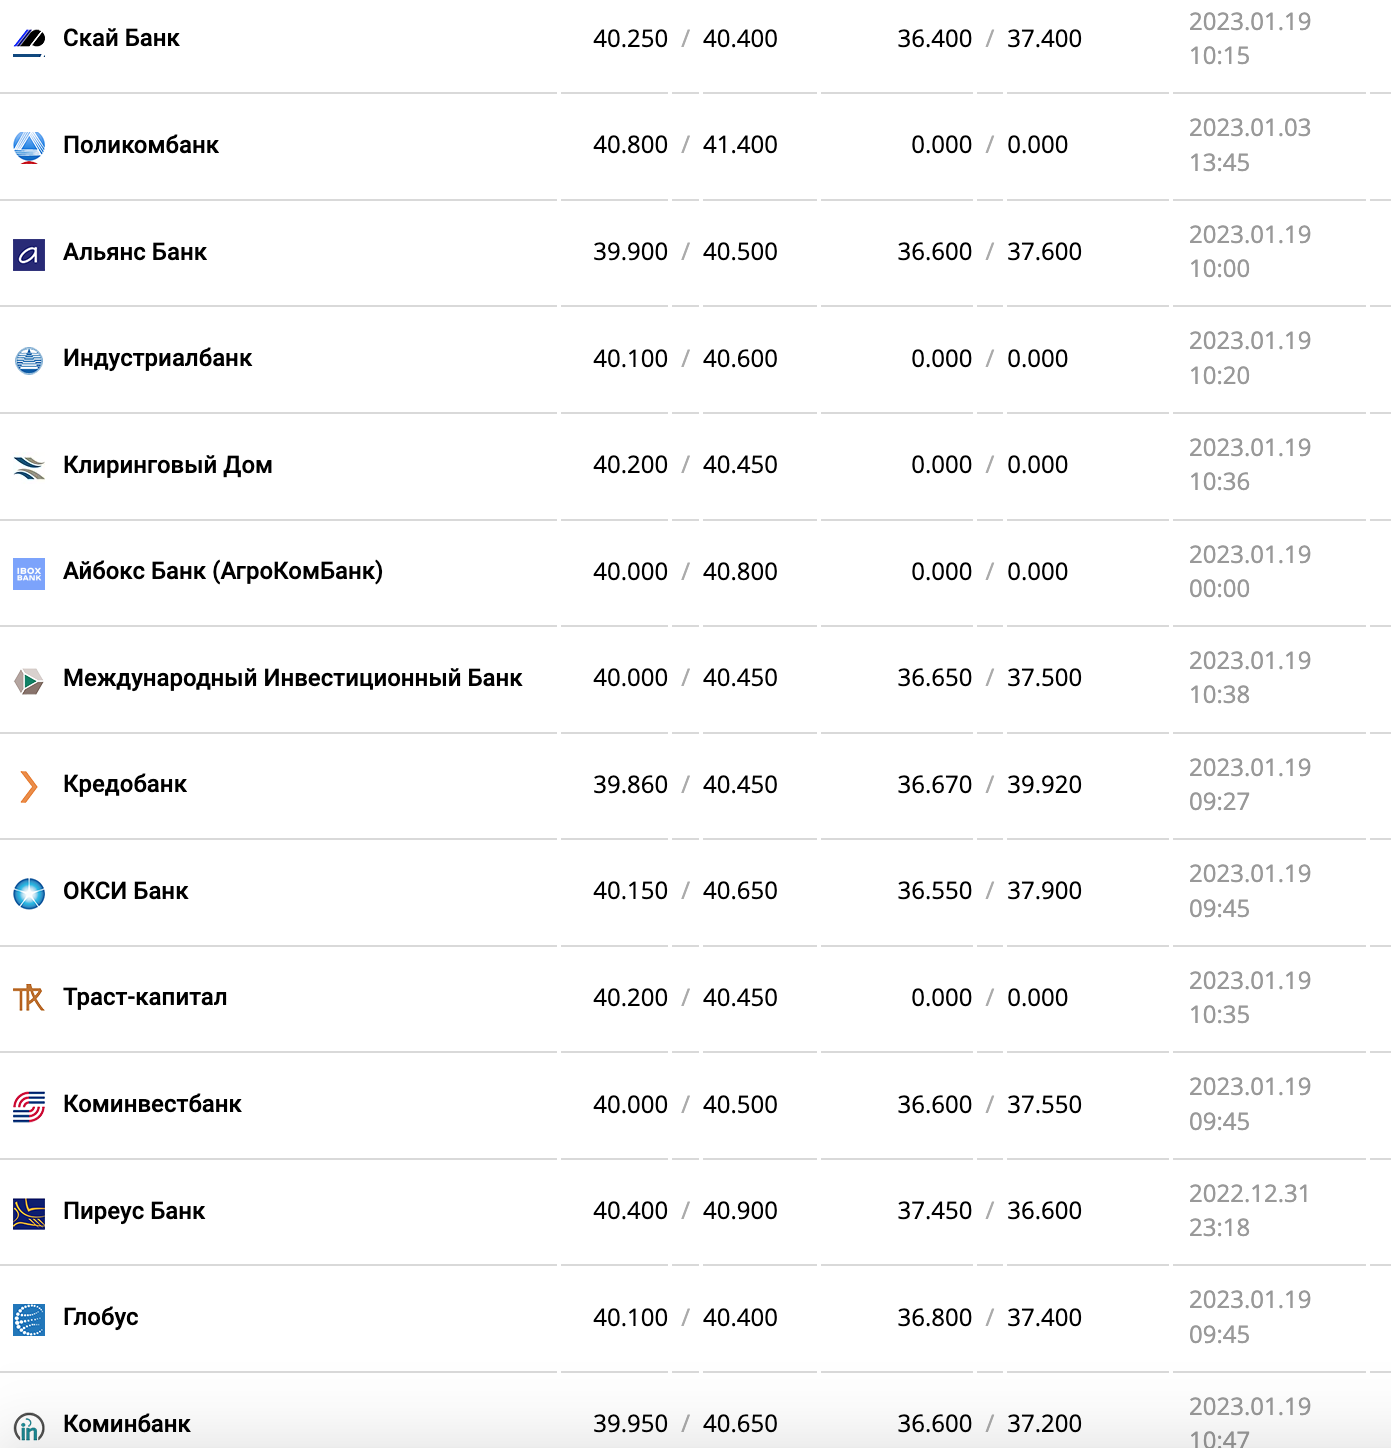
Task: Open the Коминбанк link
Action: 127,1423
